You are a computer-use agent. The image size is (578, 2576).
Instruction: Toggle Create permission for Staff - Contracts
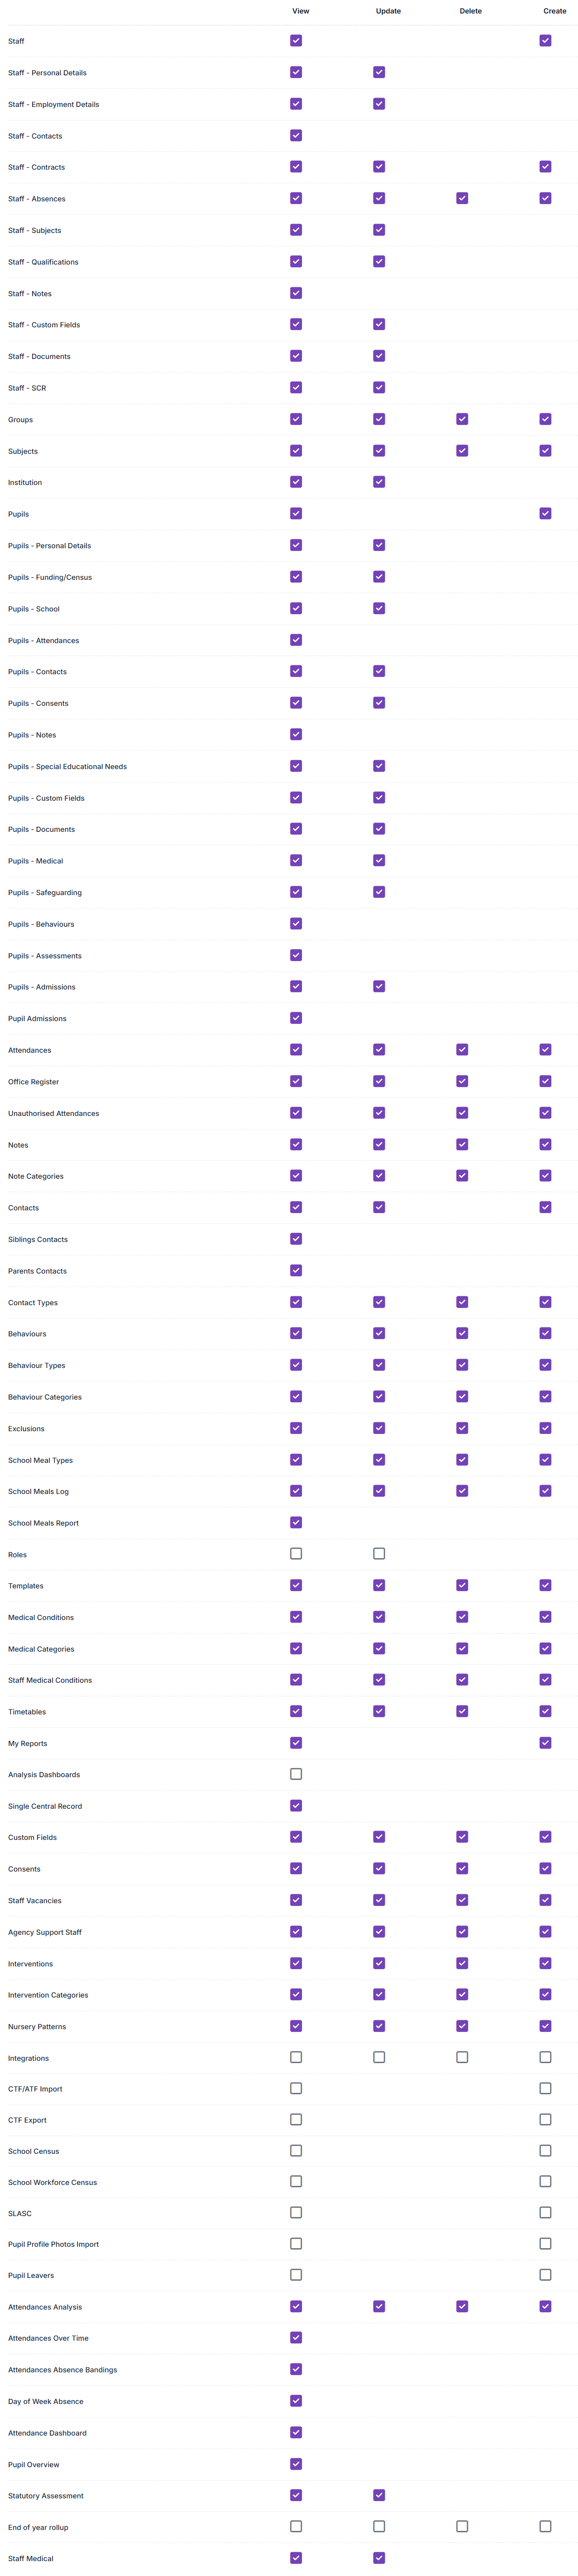tap(545, 167)
